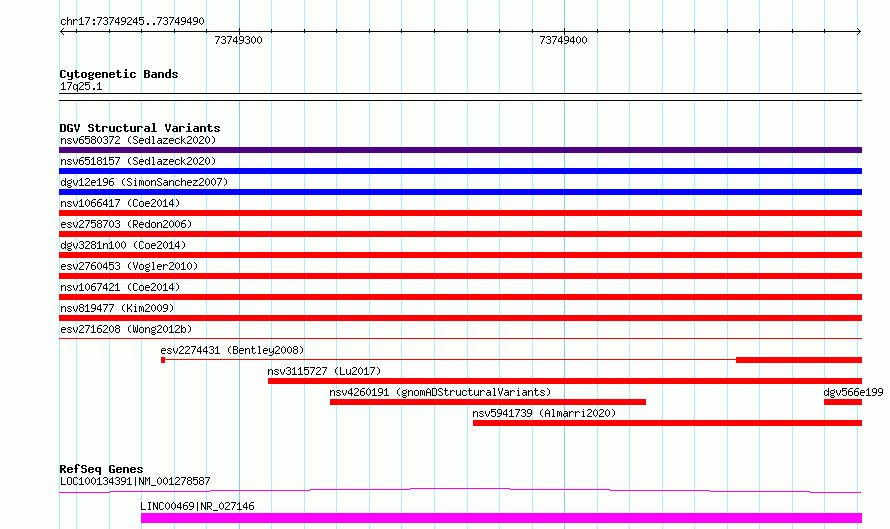
Task: Click the red esv2758703 variant bar
Action: [x=460, y=234]
